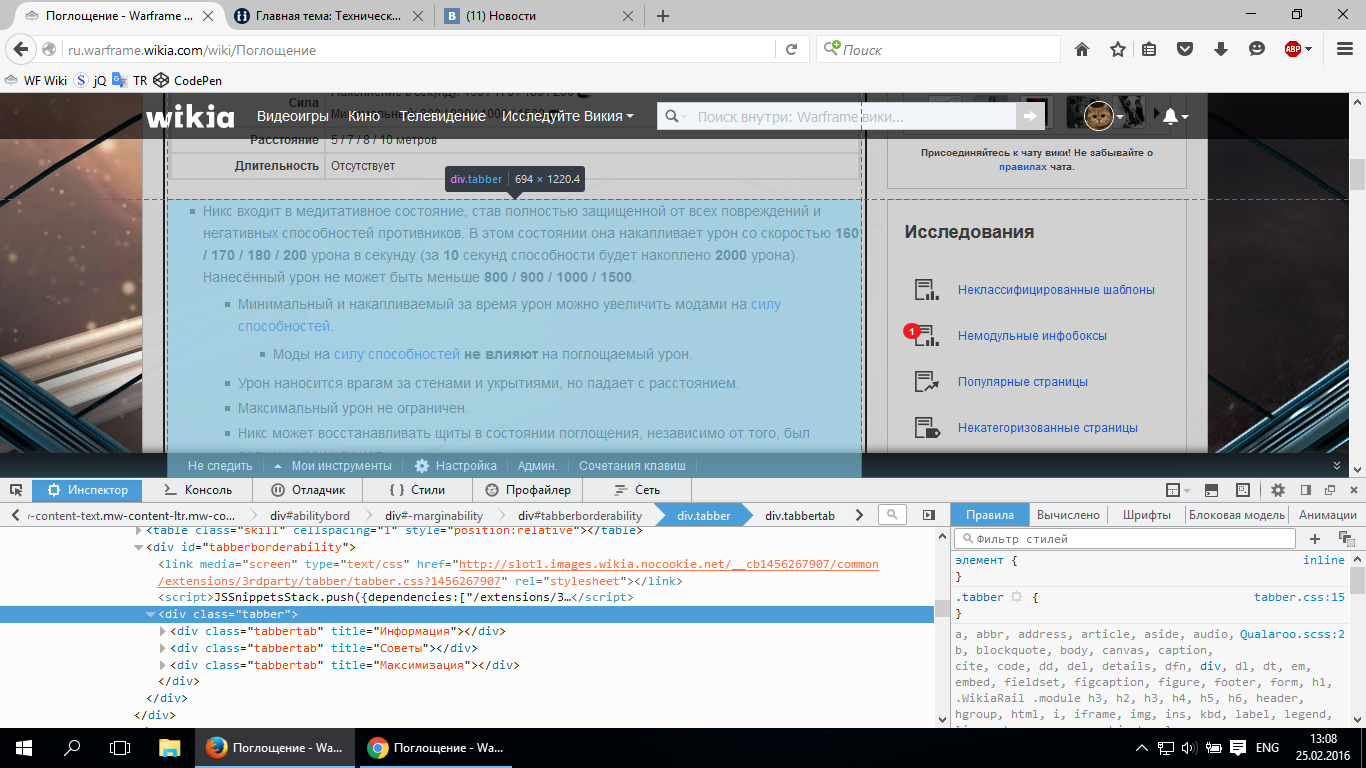Switch to Профайлер devtools tab
1366x768 pixels.
(528, 490)
